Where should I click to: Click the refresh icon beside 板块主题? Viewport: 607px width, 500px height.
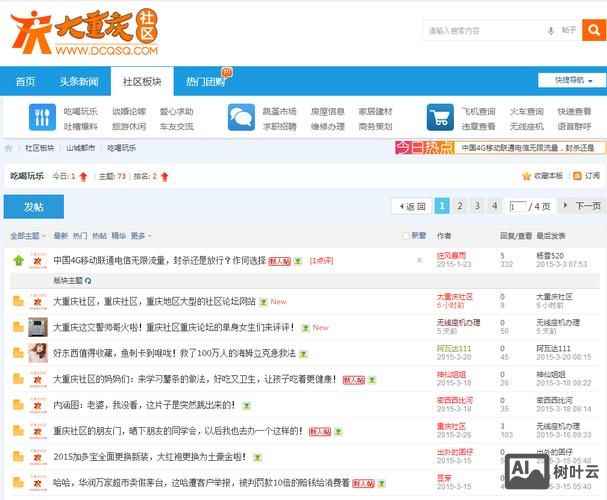pos(88,281)
